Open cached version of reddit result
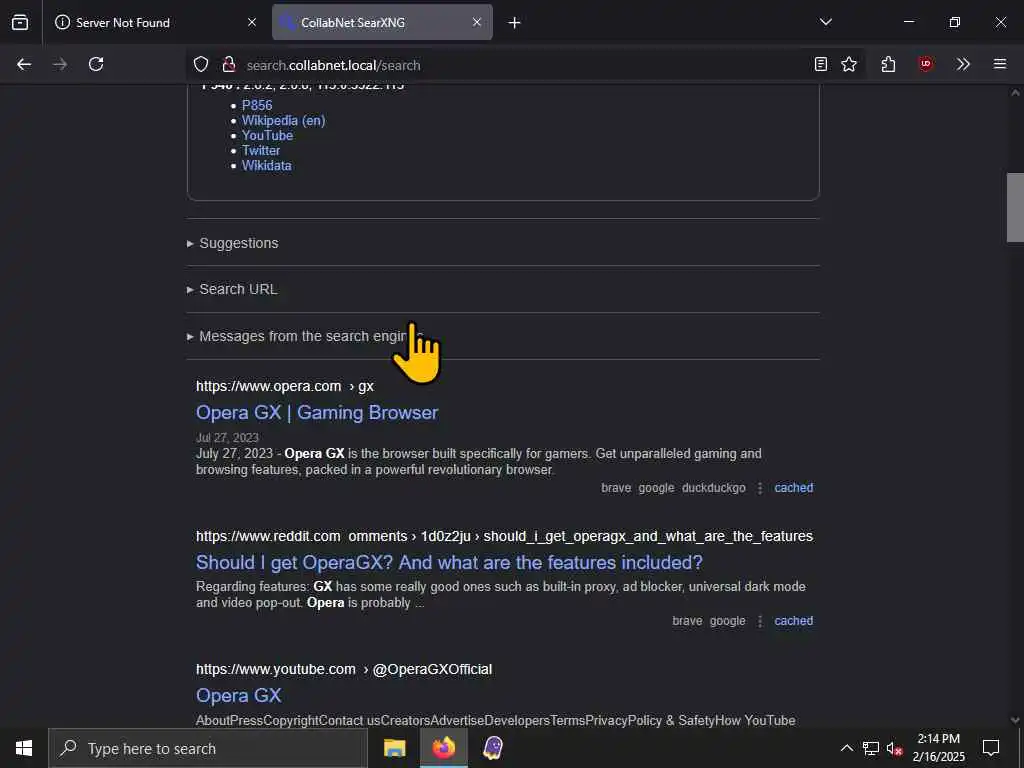This screenshot has height=768, width=1024. click(x=793, y=621)
